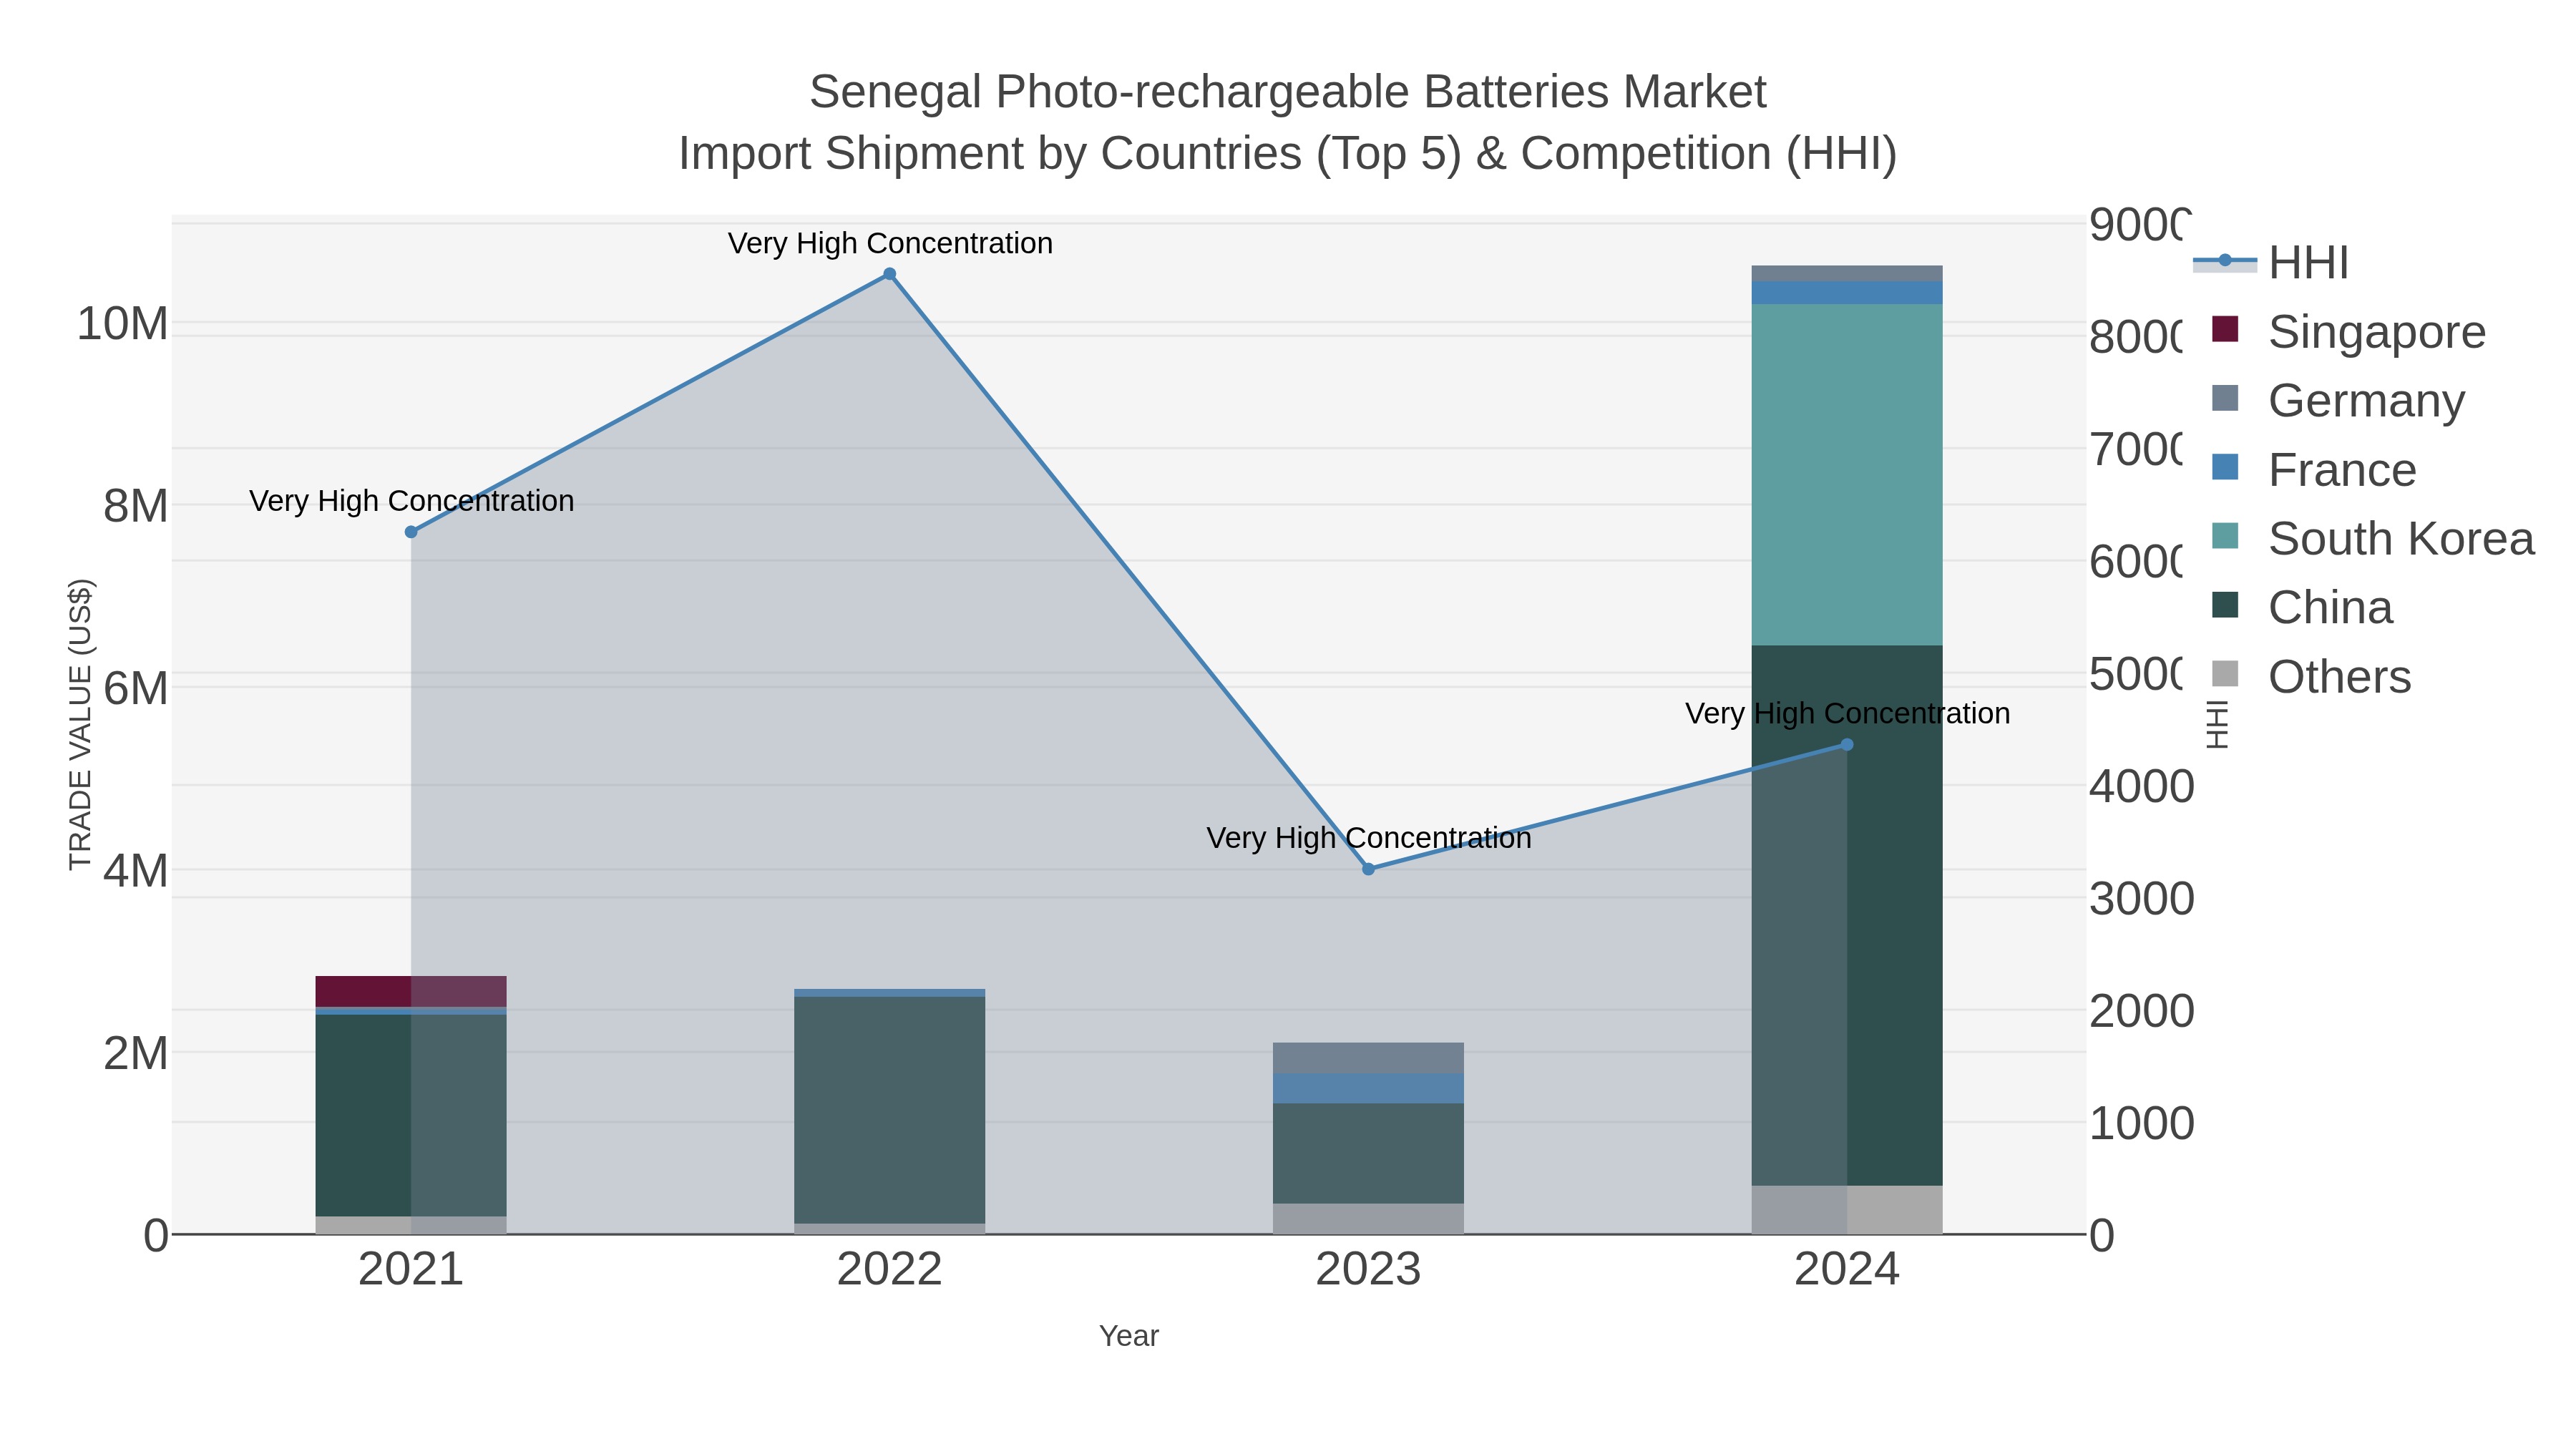Click the chart title Senegal Photo-rechargeable Batteries Market
The image size is (2576, 1449).
[x=1288, y=92]
